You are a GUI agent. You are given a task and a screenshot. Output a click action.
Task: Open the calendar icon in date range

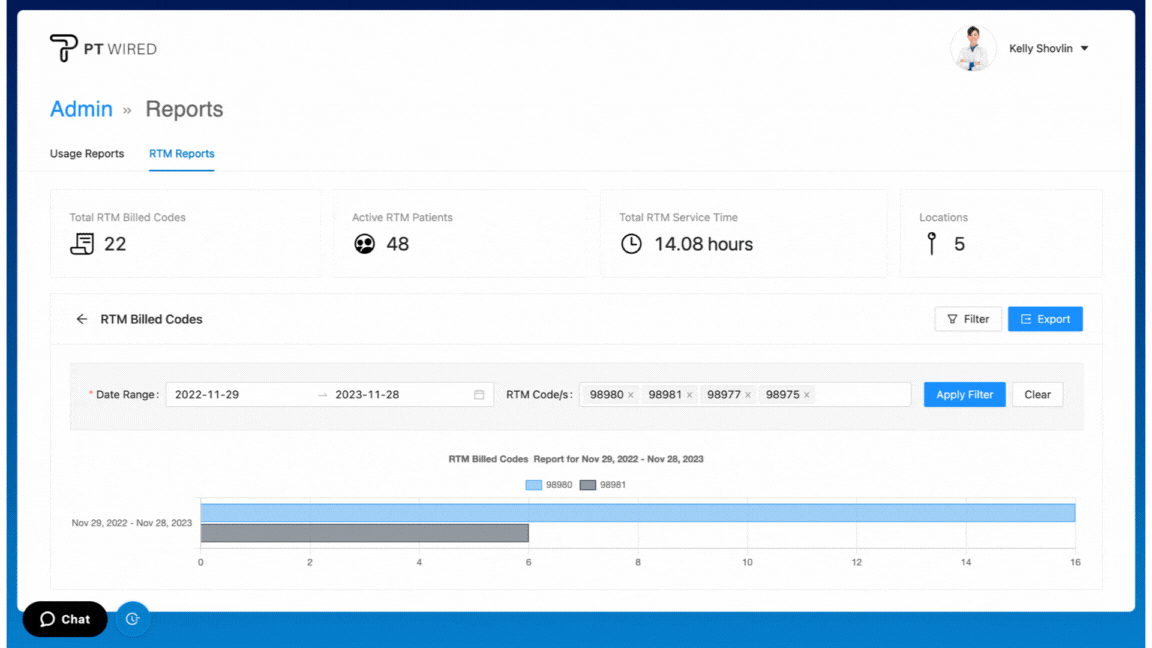point(479,395)
